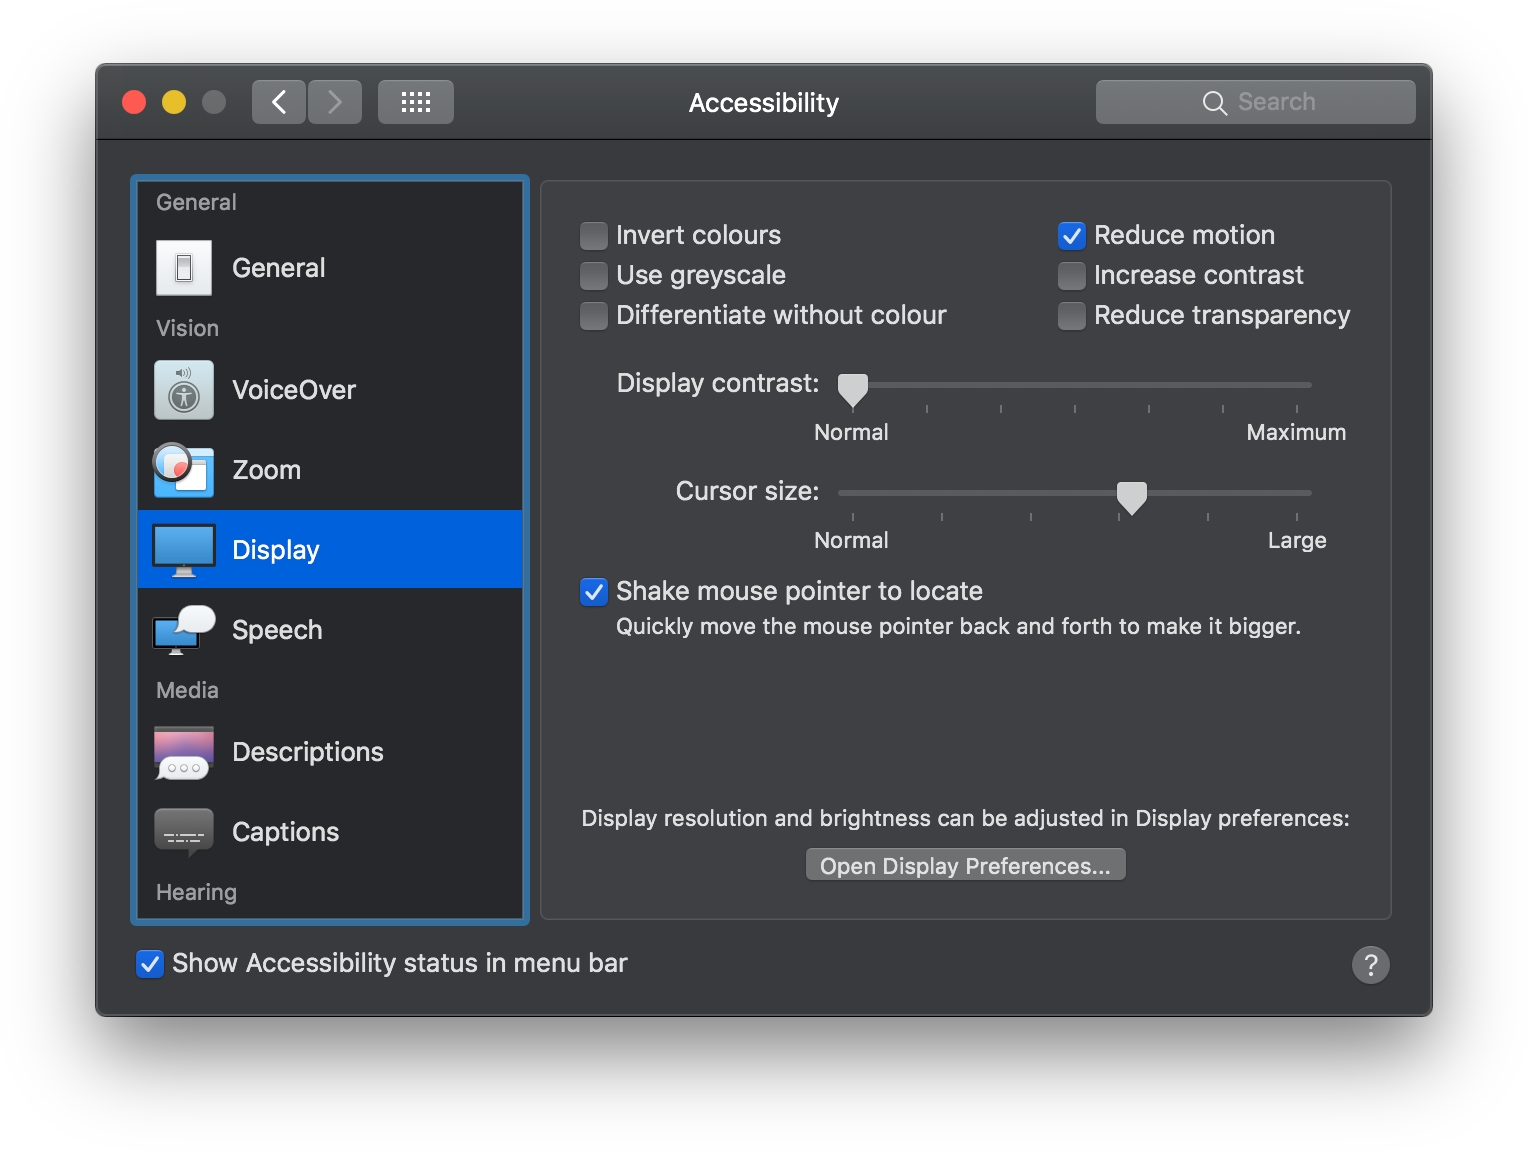
Task: Click the Display contrast: label
Action: click(718, 383)
